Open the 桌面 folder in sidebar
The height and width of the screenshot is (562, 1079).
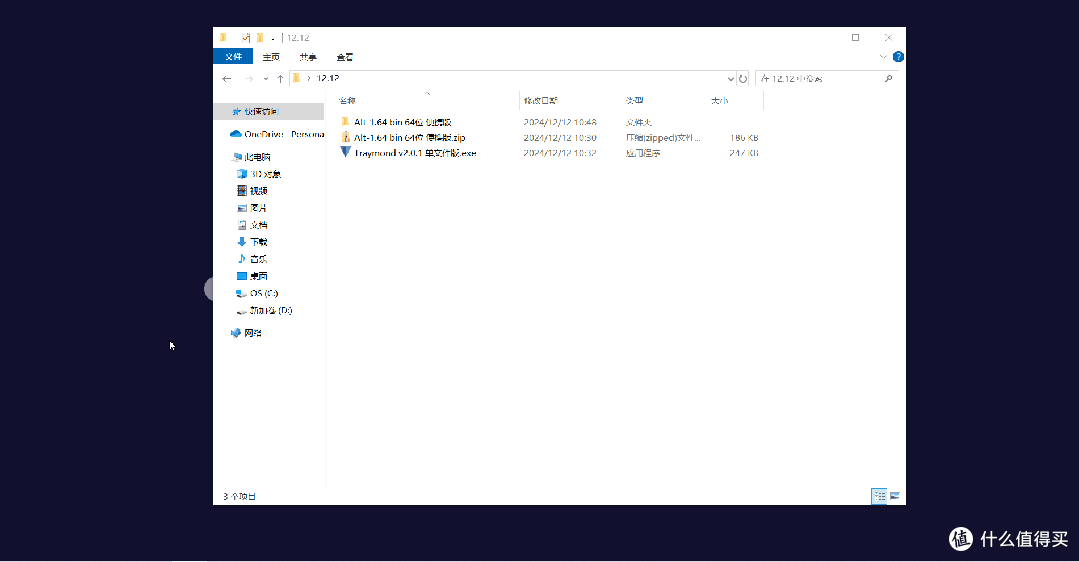tap(252, 276)
